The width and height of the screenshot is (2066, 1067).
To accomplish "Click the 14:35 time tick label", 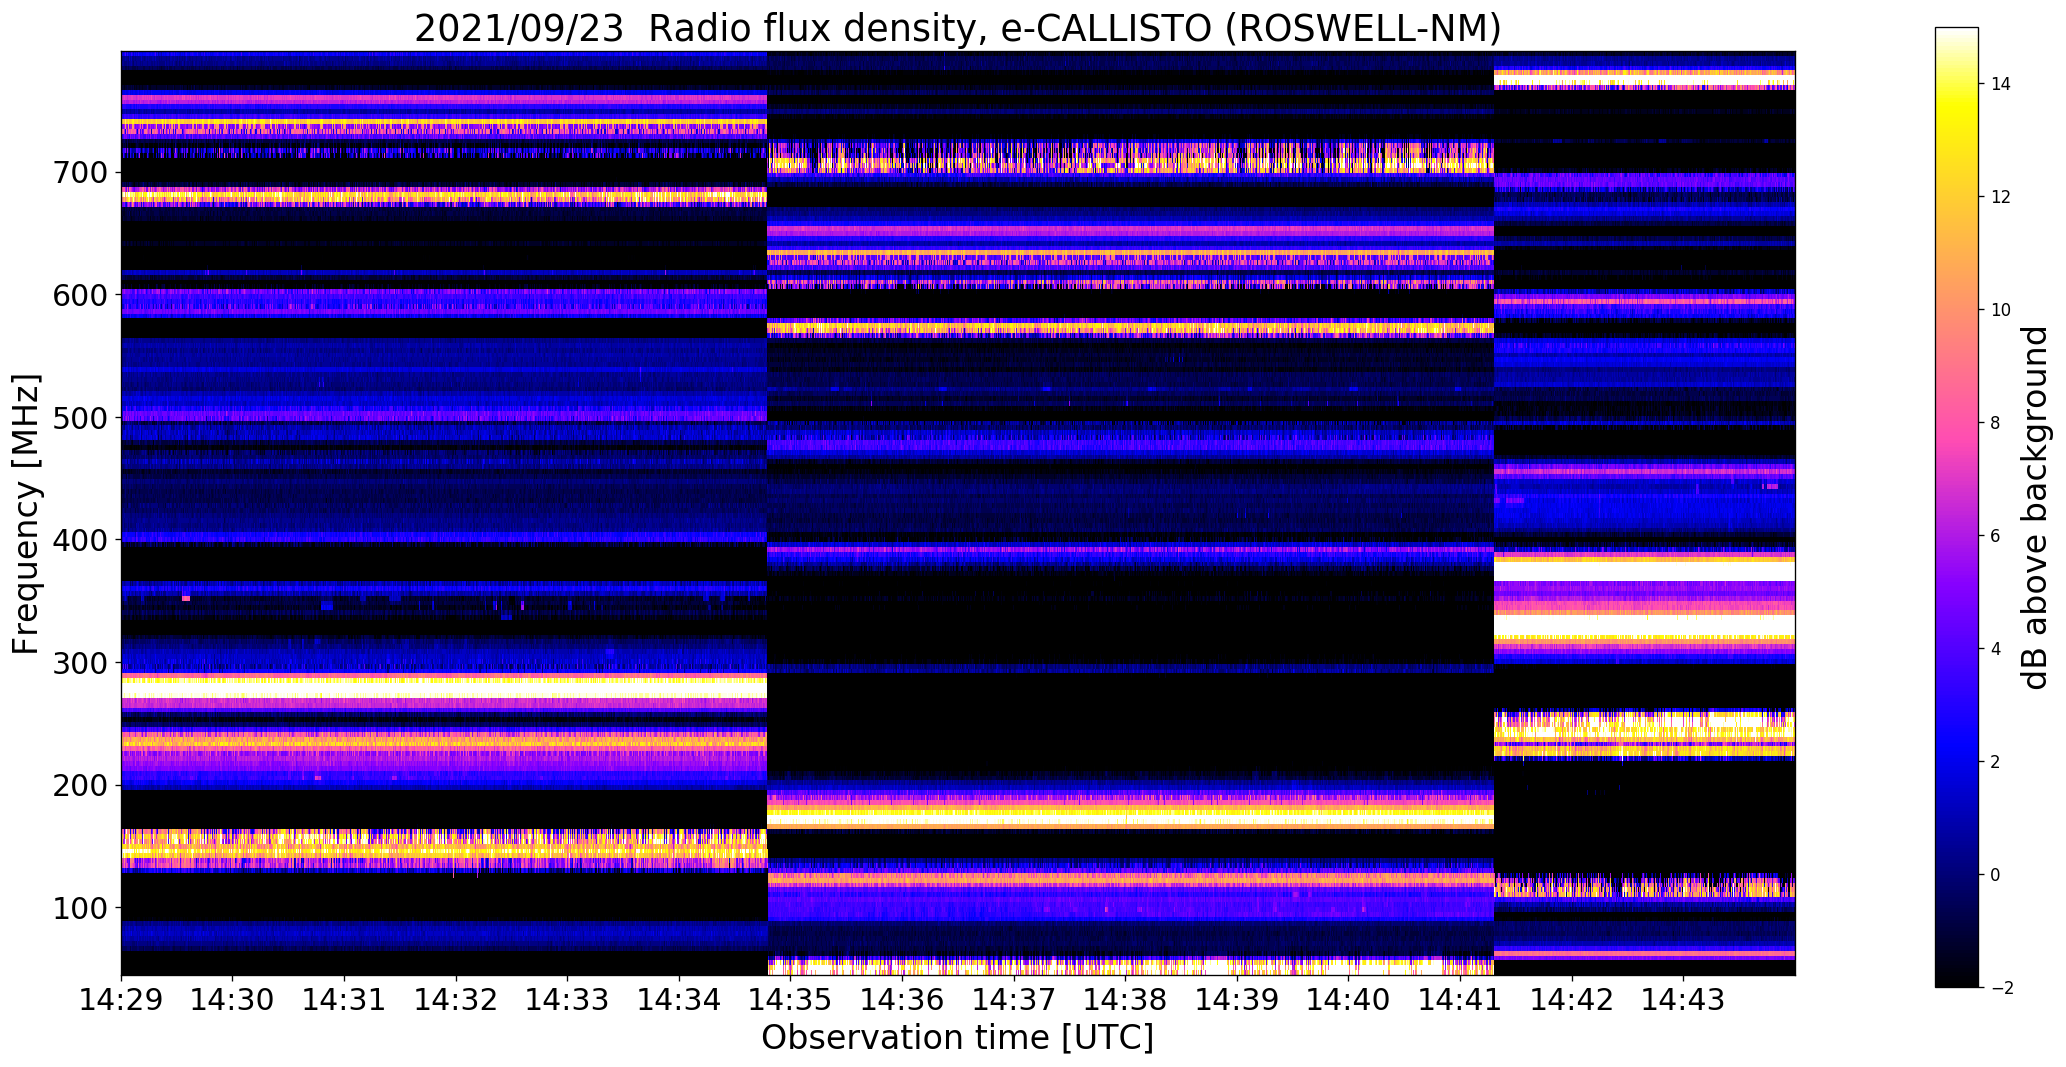I will click(791, 1000).
